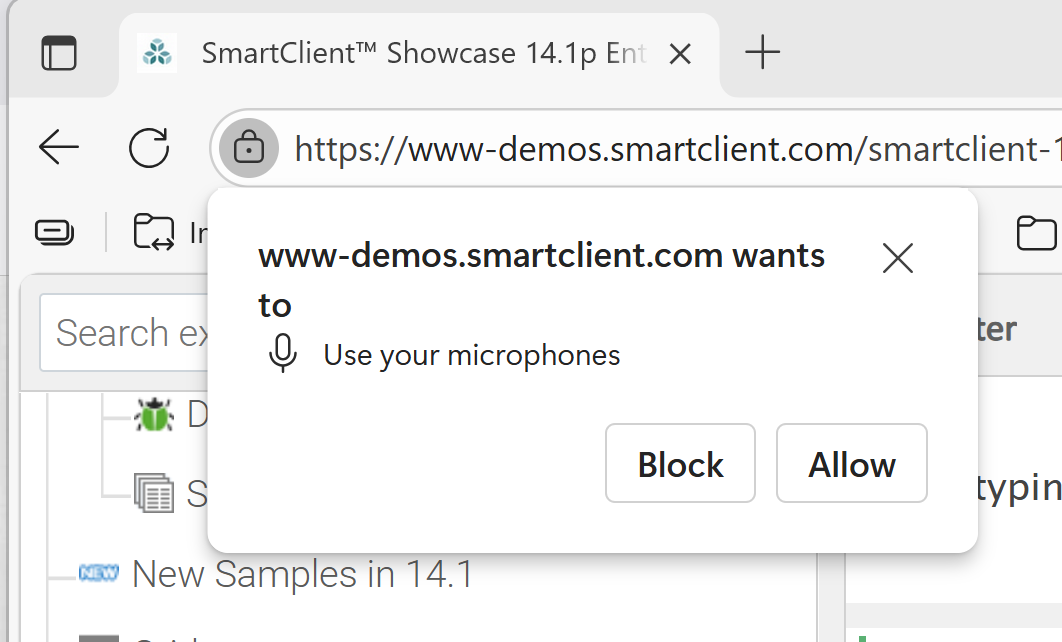1062x642 pixels.
Task: Click the stacked grid tree icon
Action: [154, 492]
